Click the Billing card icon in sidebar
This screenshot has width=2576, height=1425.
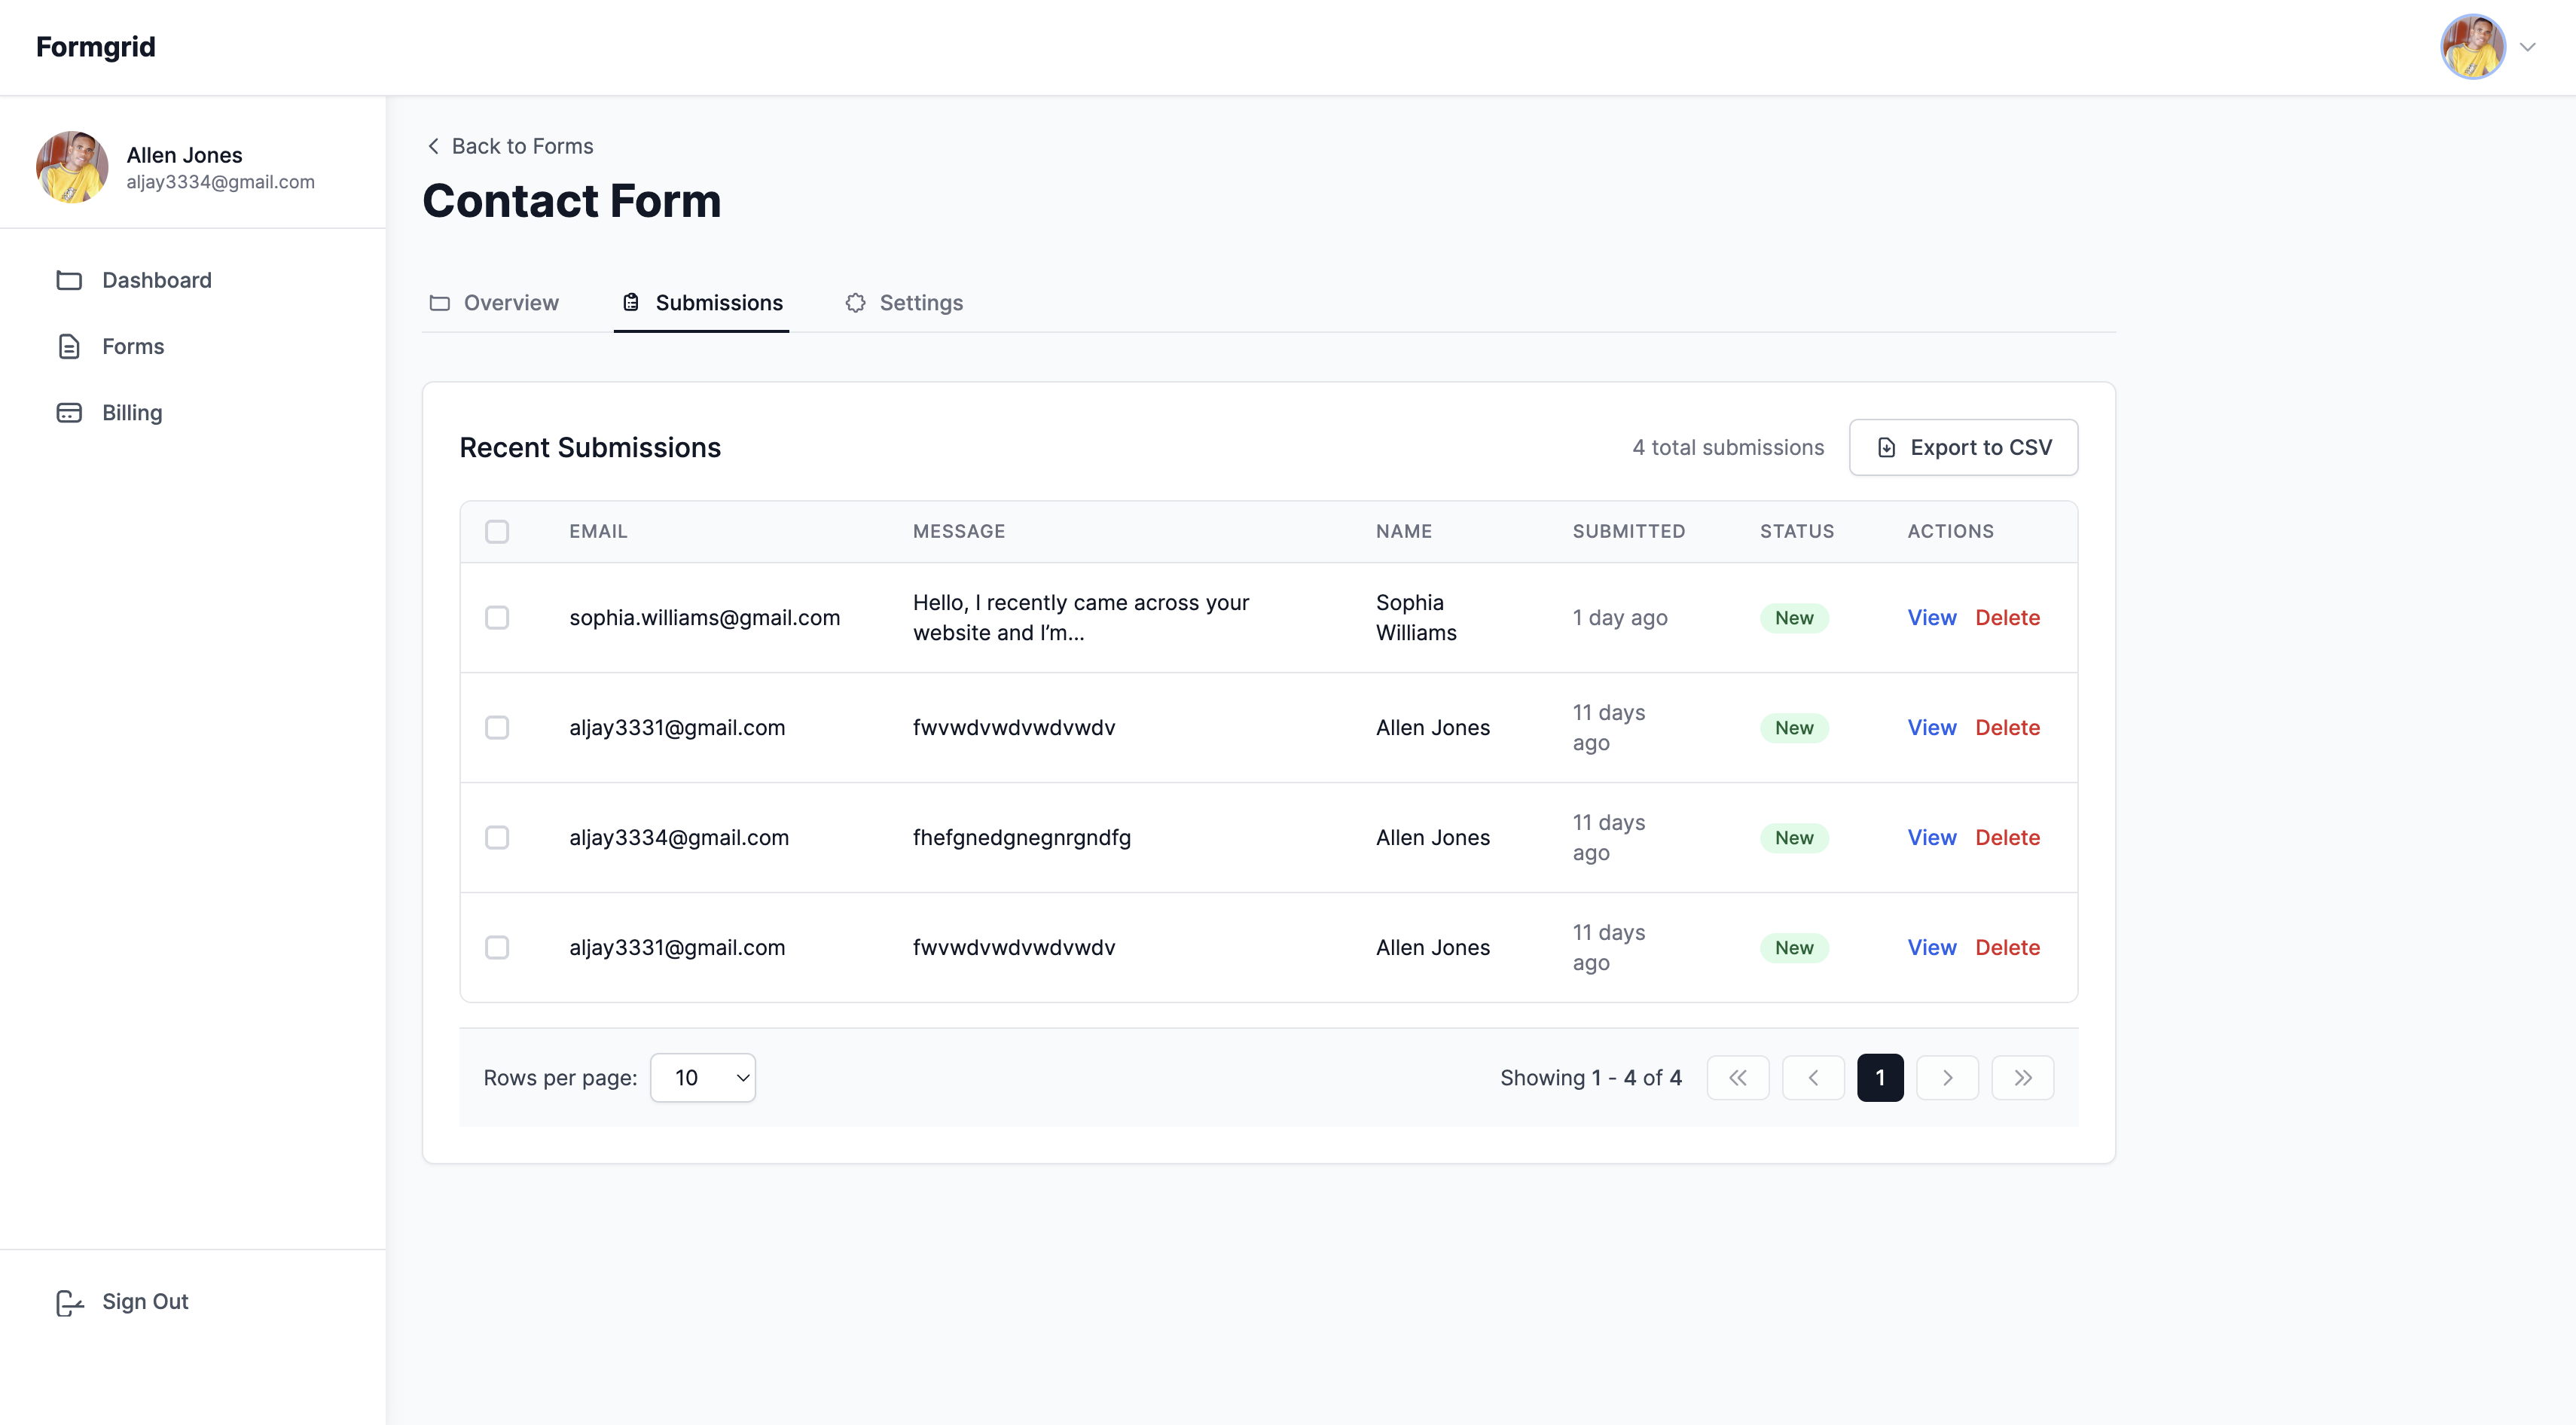[69, 412]
